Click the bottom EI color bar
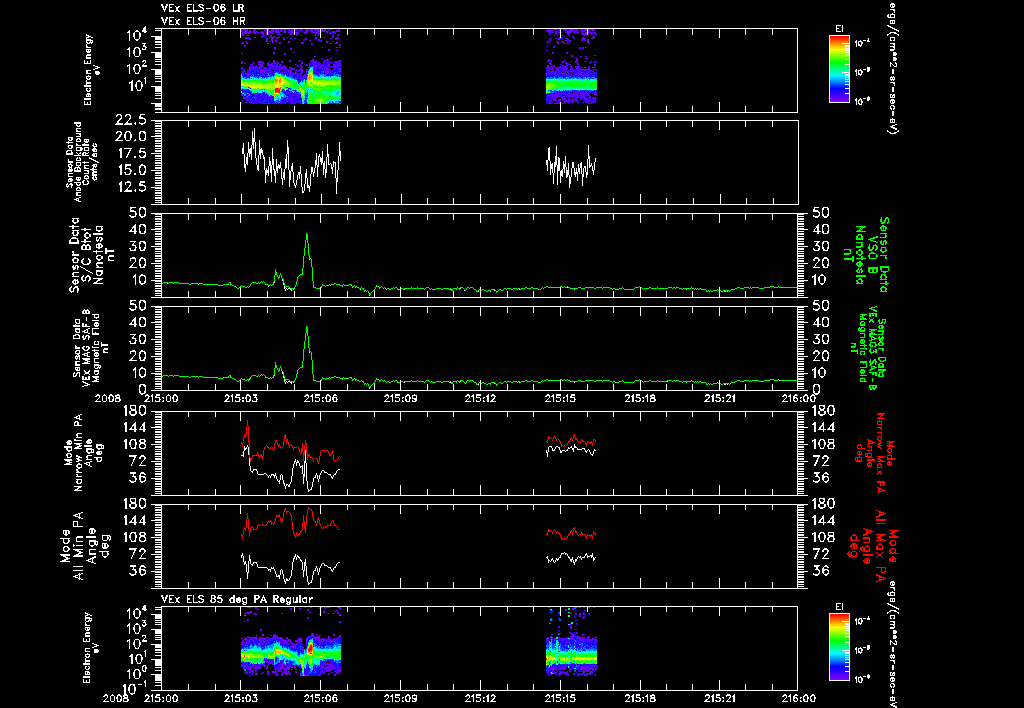This screenshot has width=1024, height=708. pos(839,648)
